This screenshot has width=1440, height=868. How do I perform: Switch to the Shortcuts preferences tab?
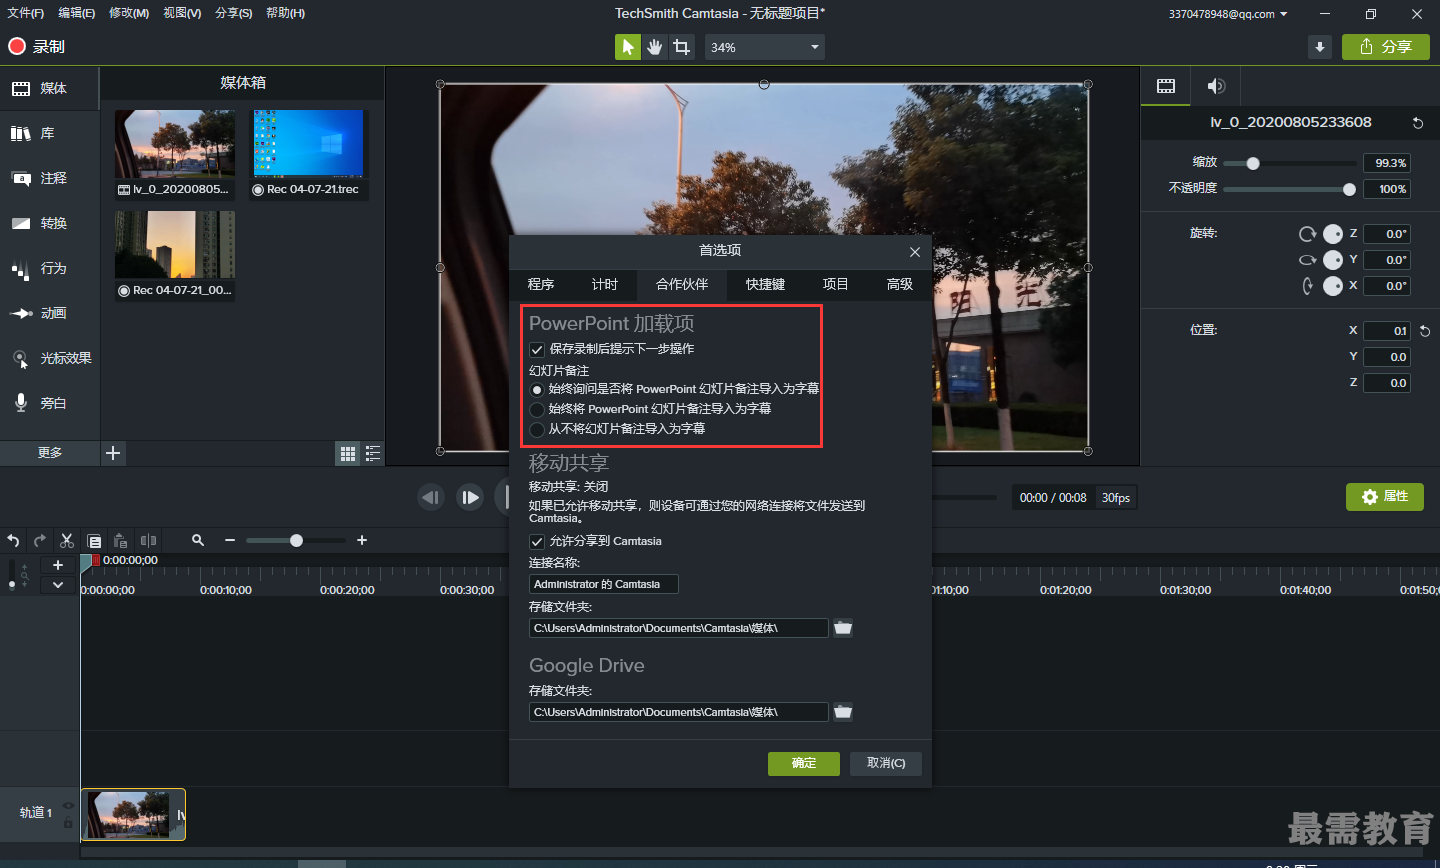tap(765, 284)
